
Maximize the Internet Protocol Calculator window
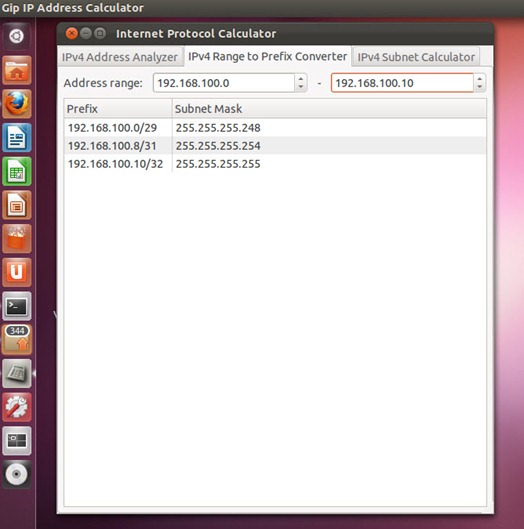(100, 33)
